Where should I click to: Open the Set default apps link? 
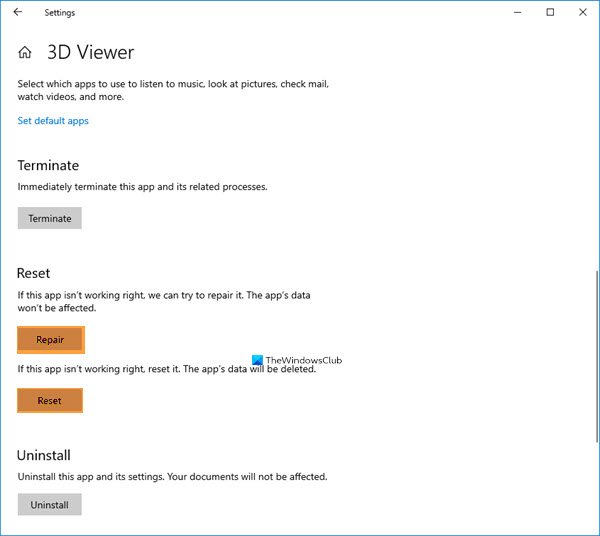coord(53,121)
